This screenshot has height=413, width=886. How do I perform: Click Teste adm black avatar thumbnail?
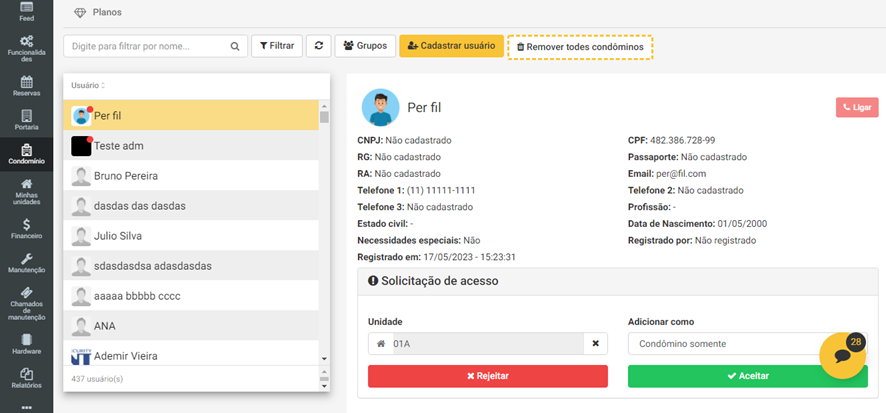(x=81, y=146)
